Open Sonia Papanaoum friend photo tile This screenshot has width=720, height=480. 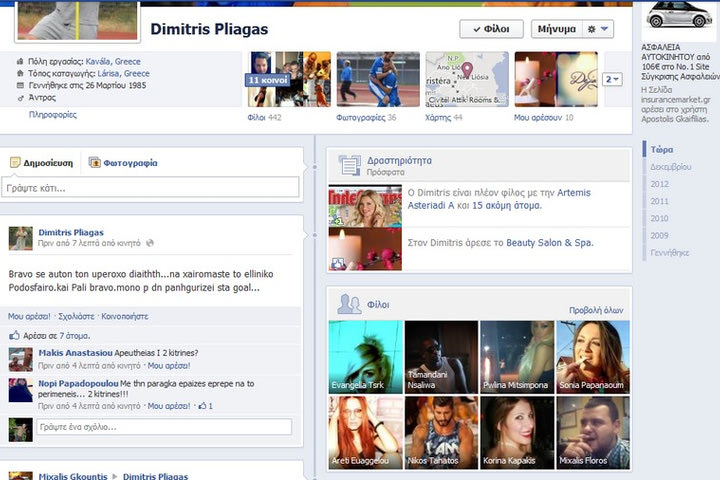point(593,357)
